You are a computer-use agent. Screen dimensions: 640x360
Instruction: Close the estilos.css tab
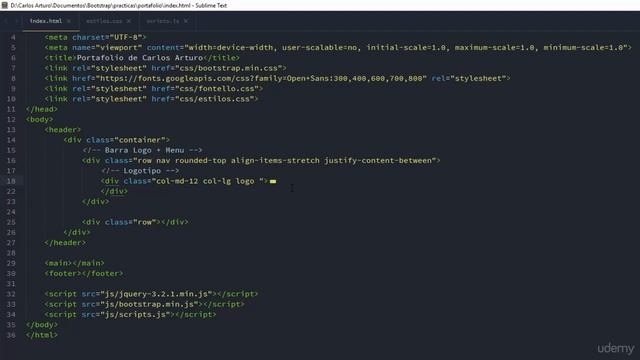[x=129, y=21]
